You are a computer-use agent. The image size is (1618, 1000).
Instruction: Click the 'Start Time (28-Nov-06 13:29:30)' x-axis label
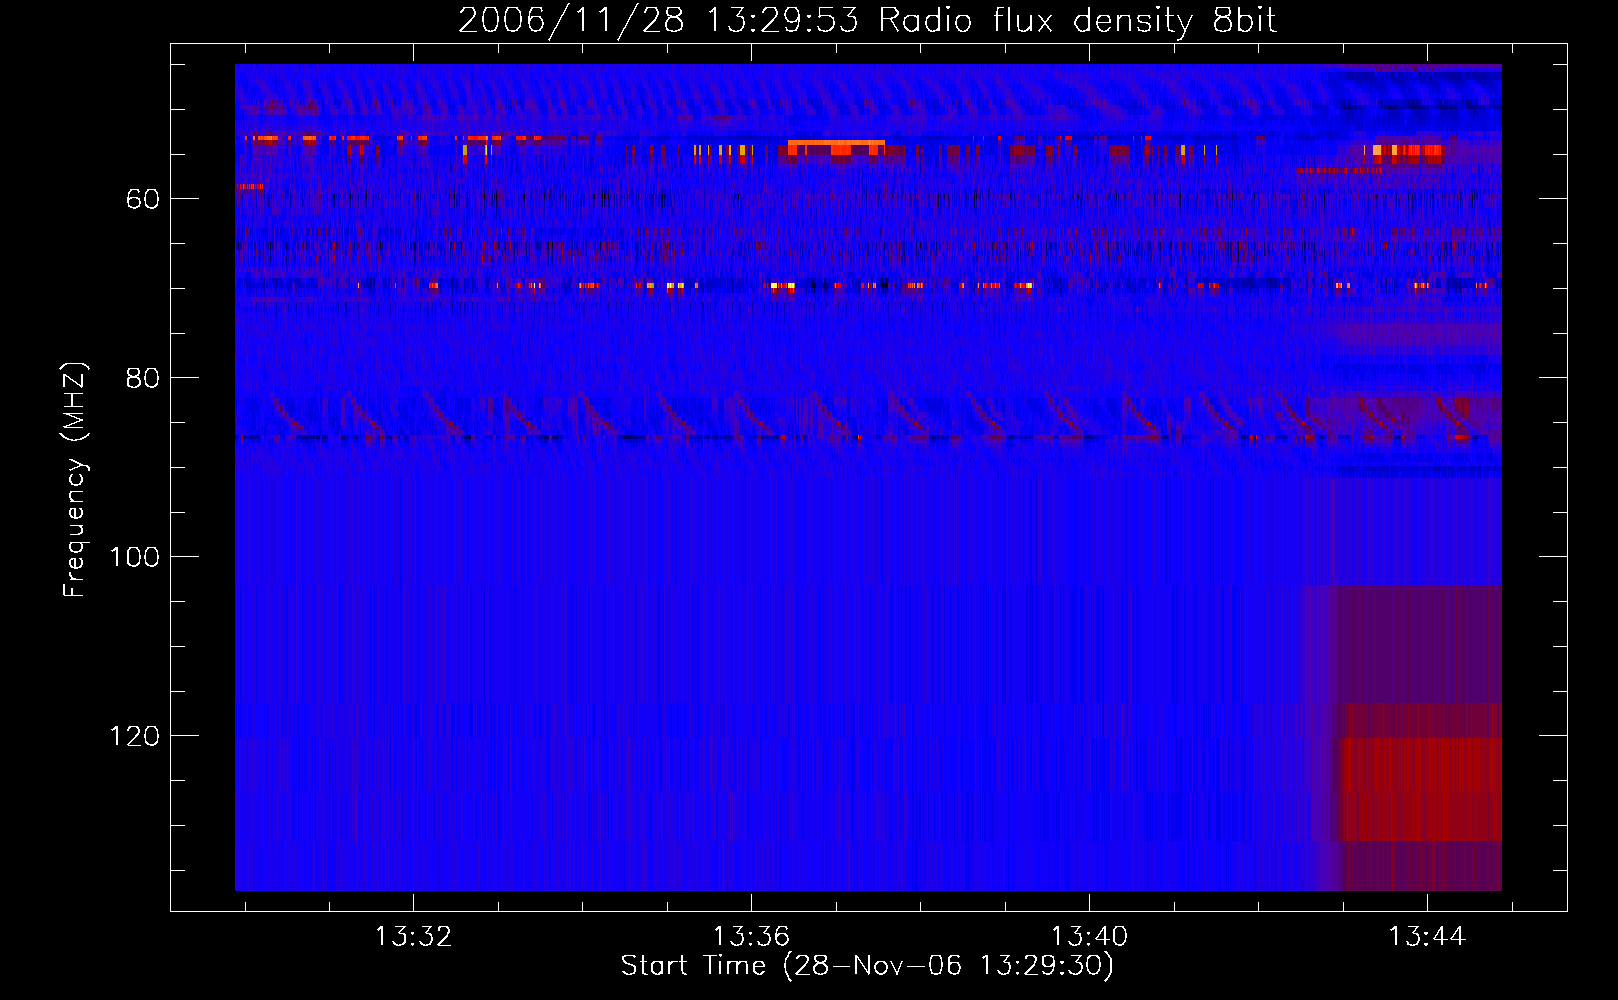(x=867, y=966)
